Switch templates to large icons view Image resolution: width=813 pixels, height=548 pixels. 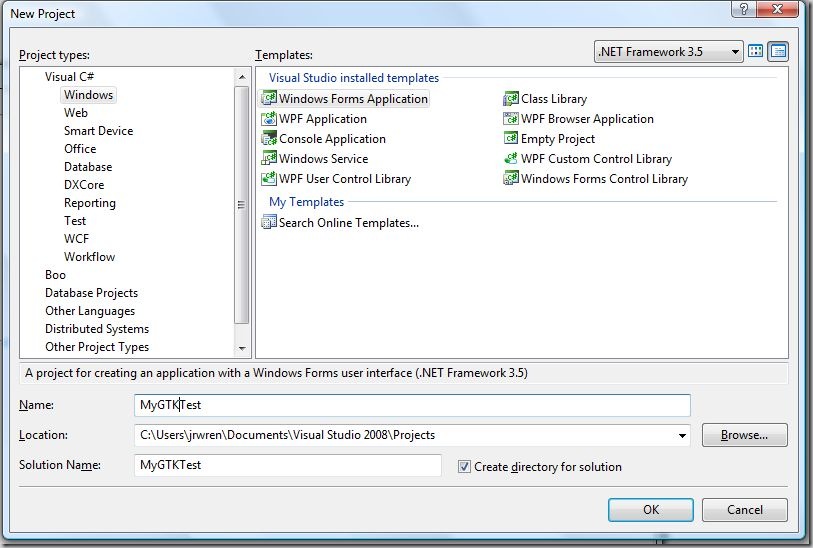pyautogui.click(x=756, y=51)
